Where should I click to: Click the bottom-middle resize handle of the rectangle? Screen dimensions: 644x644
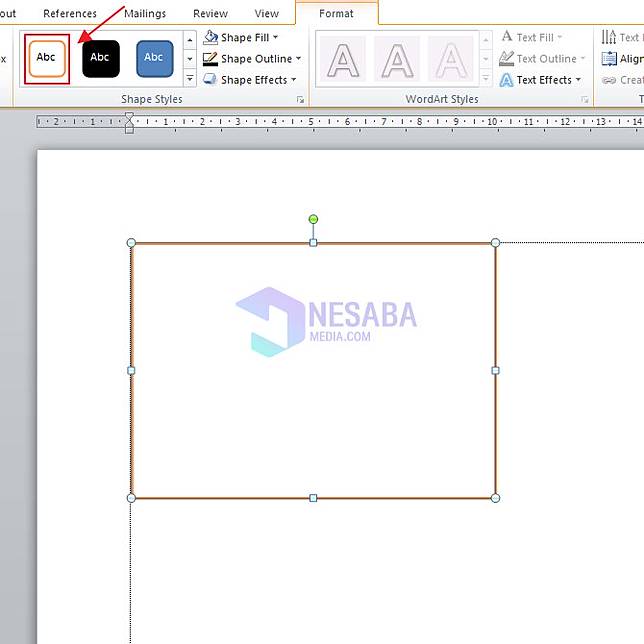(313, 498)
